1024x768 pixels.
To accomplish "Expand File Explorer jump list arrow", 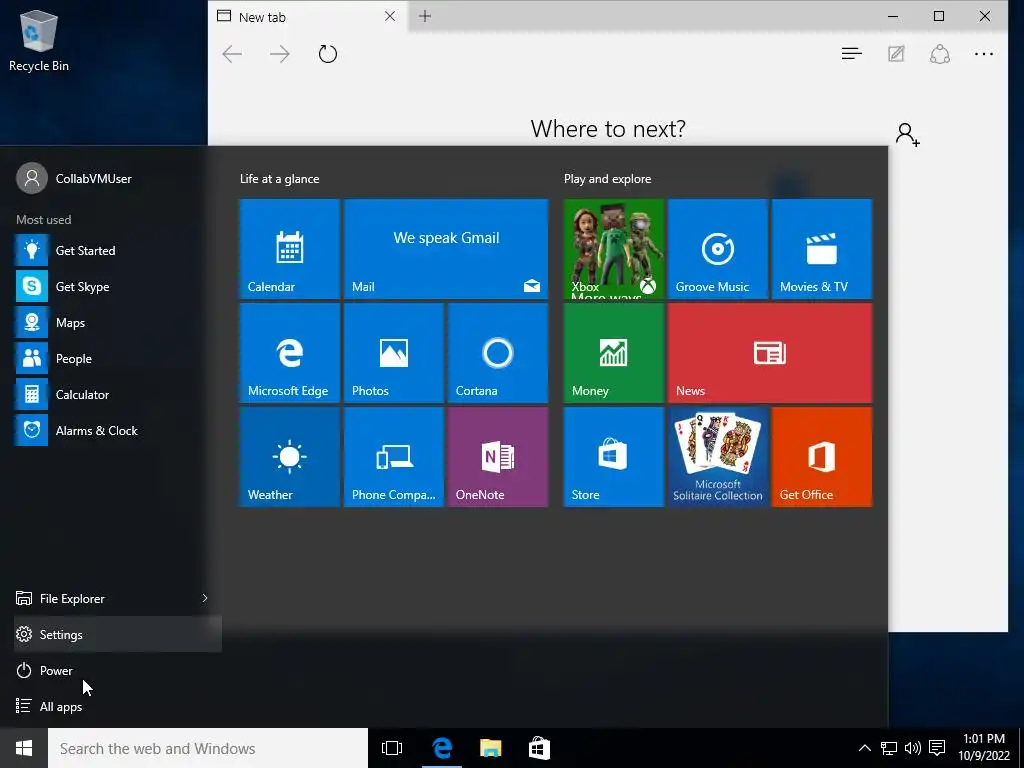I will pyautogui.click(x=205, y=598).
